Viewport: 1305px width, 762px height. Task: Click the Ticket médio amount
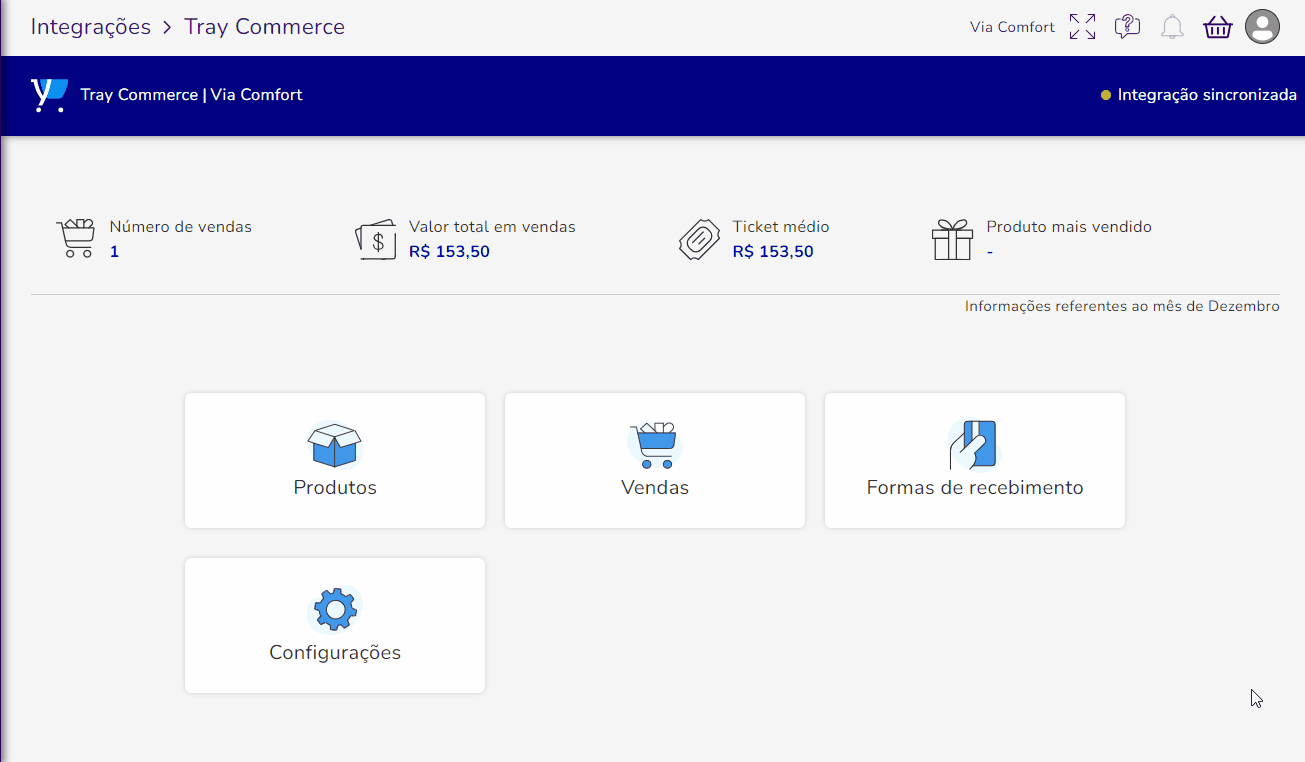(x=773, y=252)
